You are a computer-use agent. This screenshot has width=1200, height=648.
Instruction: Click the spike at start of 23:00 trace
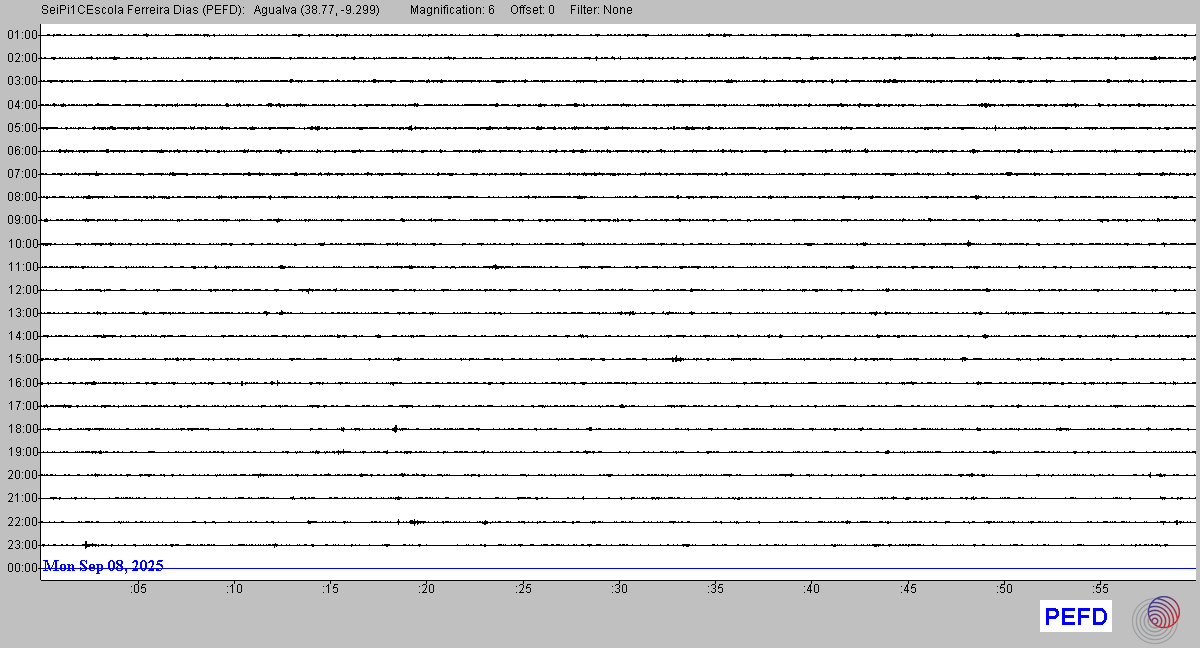click(86, 545)
